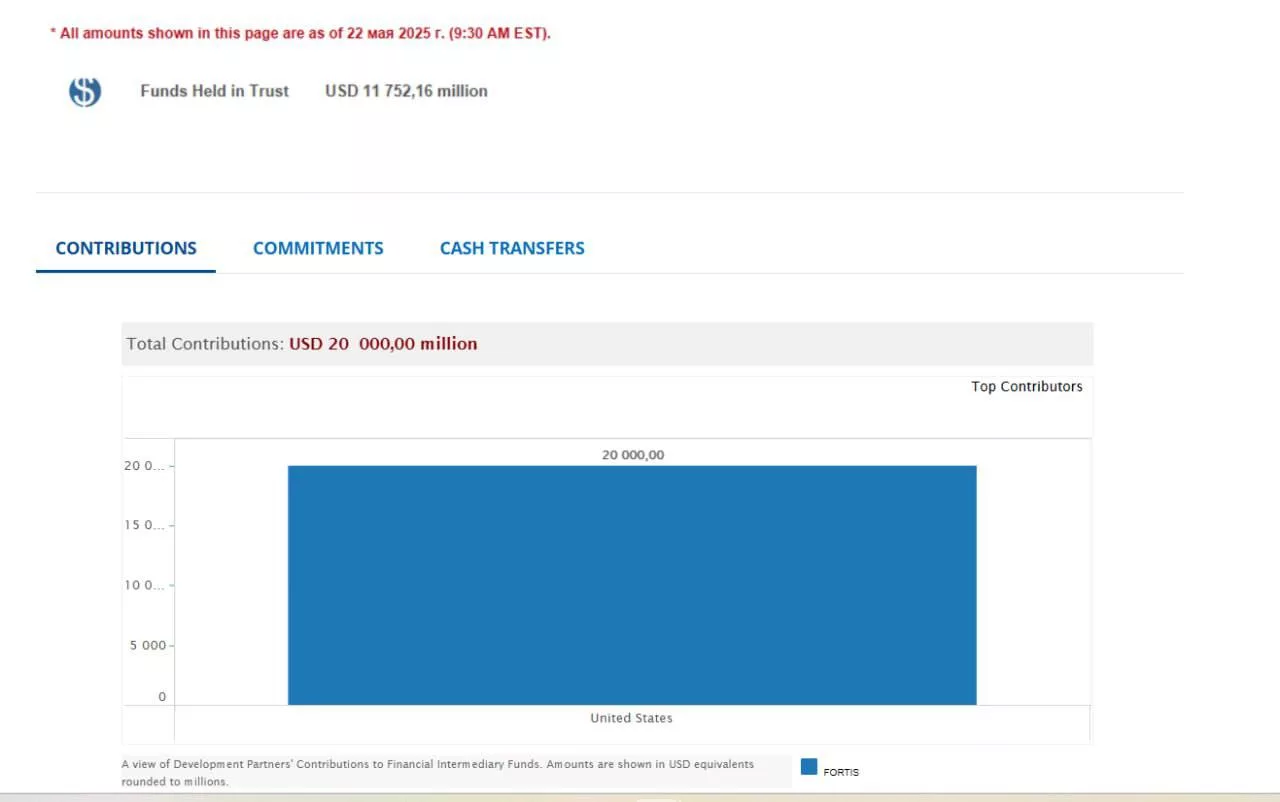Switch to the Commitments tab

pos(318,248)
